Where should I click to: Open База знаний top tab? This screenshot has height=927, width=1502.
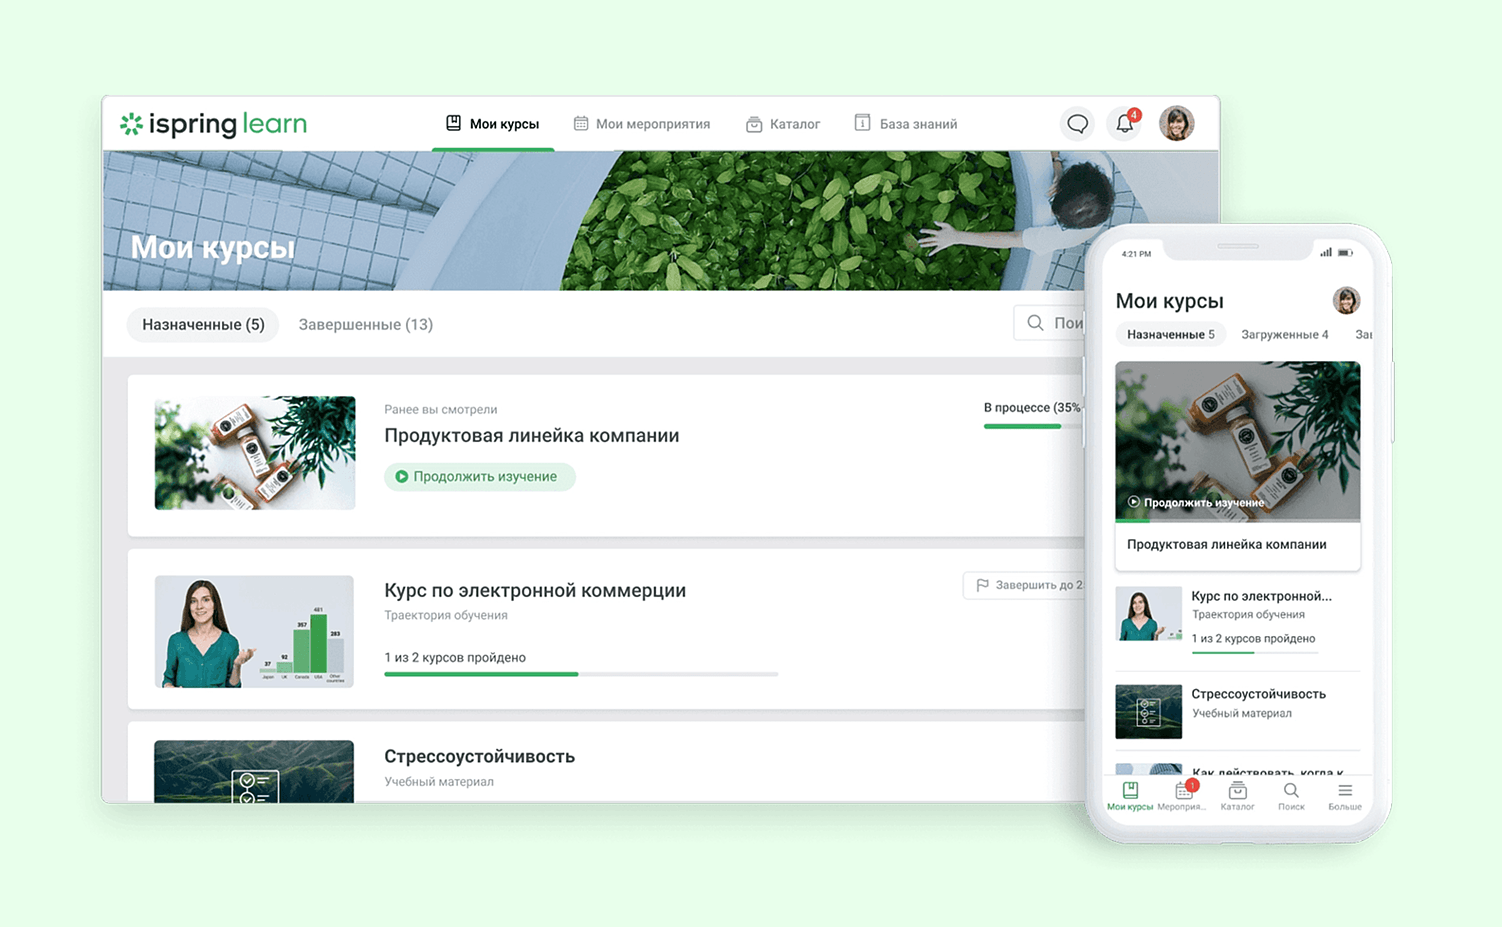pyautogui.click(x=906, y=124)
